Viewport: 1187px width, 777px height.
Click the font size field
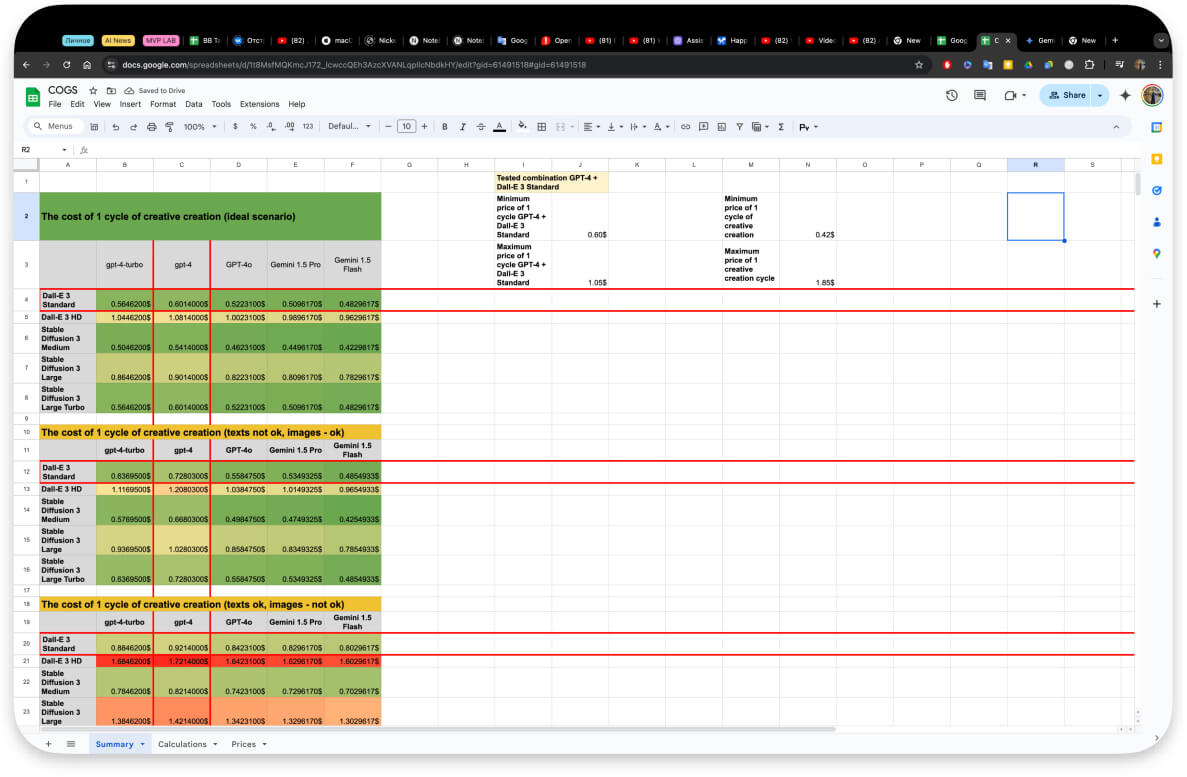pos(407,127)
